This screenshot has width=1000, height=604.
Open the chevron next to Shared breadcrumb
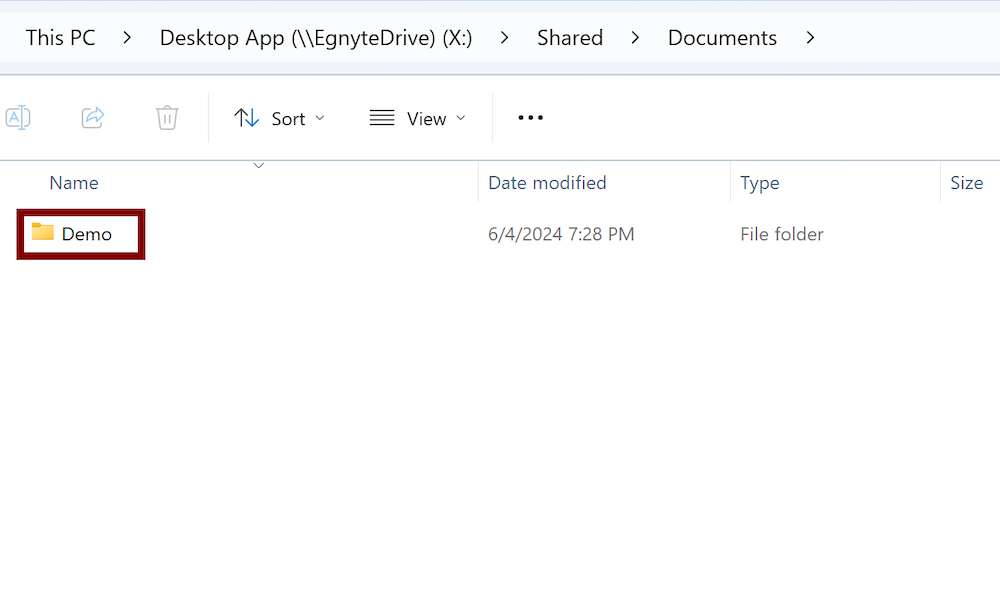635,37
